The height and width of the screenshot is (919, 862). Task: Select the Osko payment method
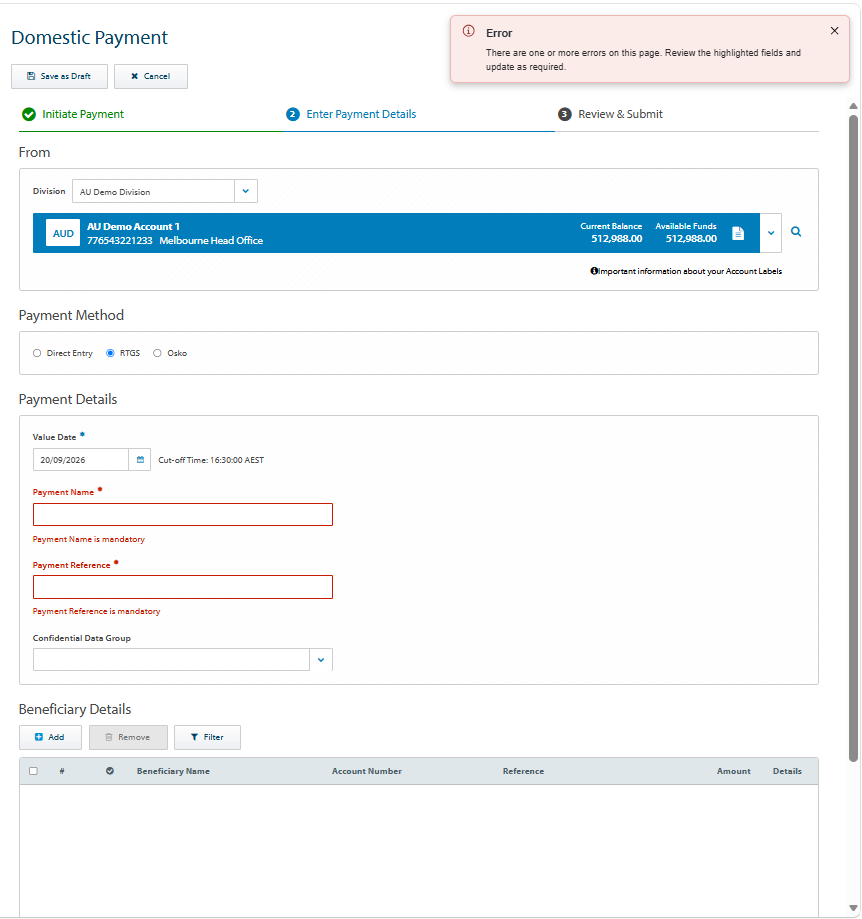[157, 353]
